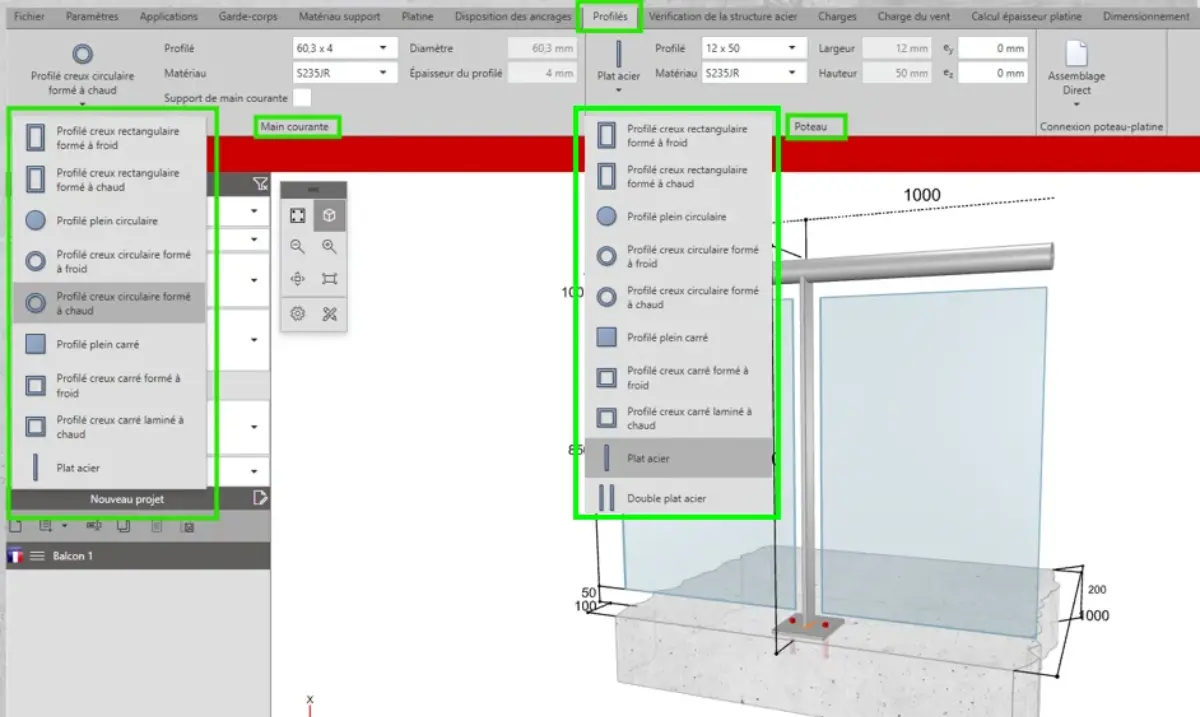Switch to Calcul épaisseur platine tab
1200x717 pixels.
point(1026,16)
